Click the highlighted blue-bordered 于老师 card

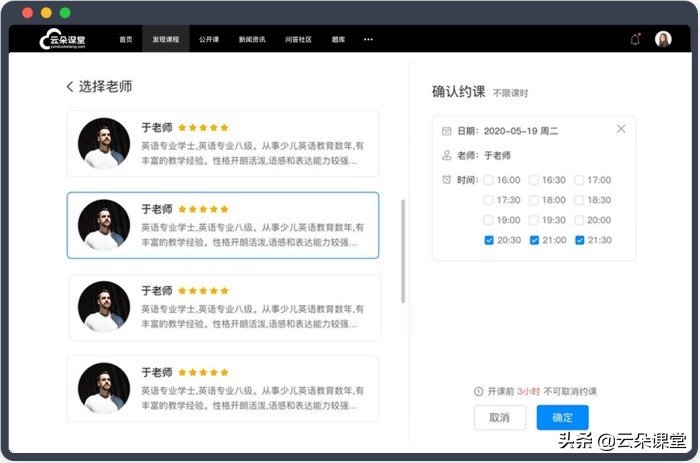(223, 225)
